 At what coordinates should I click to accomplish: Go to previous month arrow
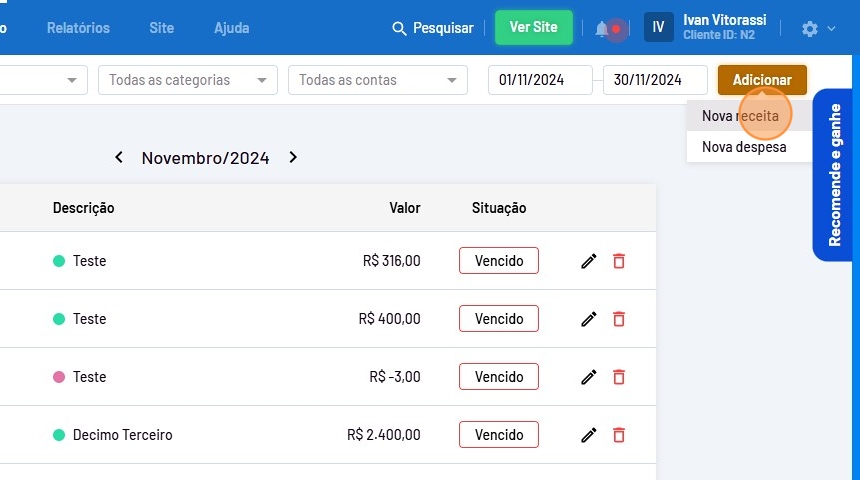point(119,157)
